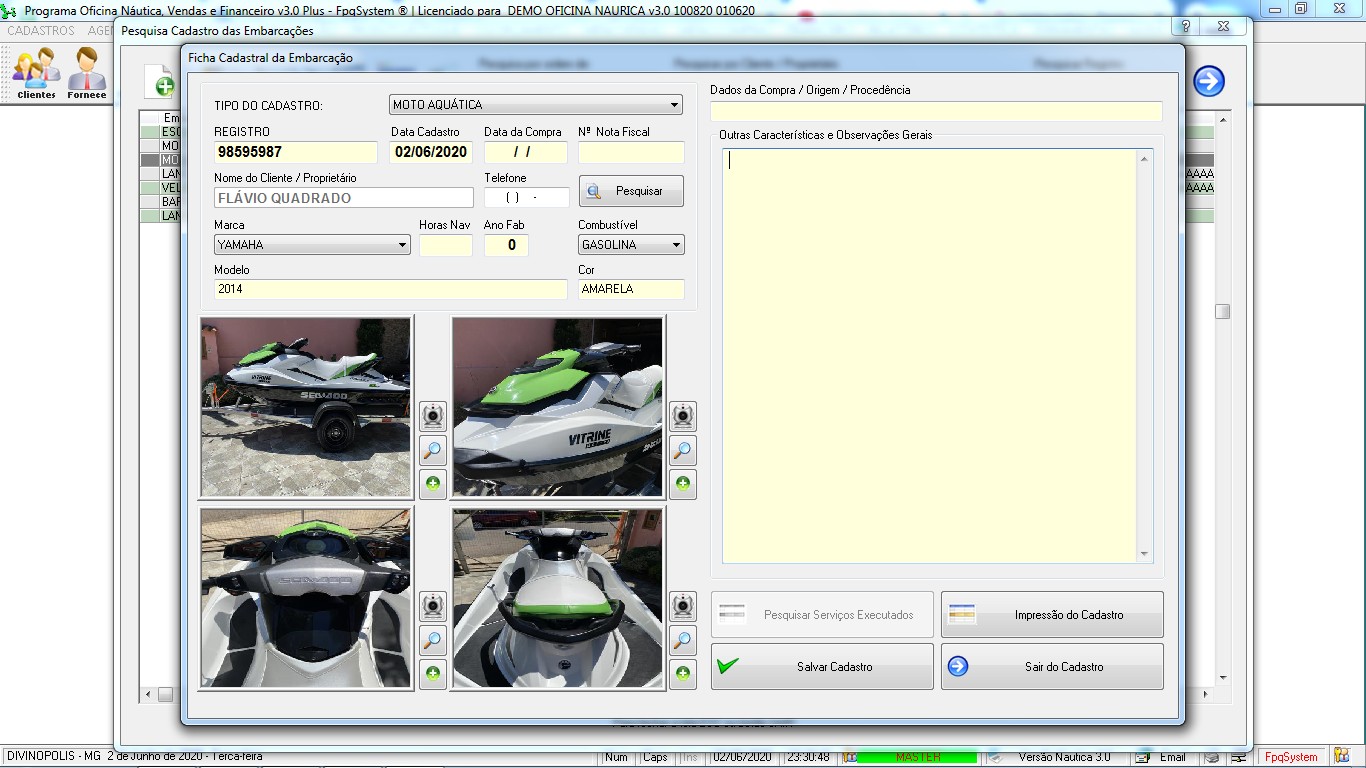Click the Modelo input field
The height and width of the screenshot is (768, 1366).
390,289
